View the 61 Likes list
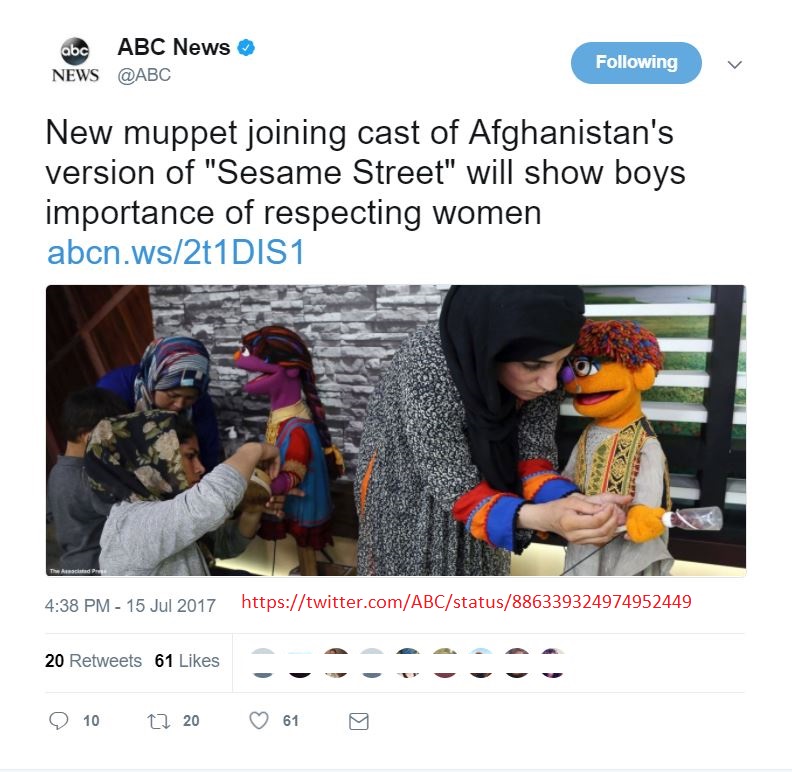The width and height of the screenshot is (792, 772). tap(187, 660)
